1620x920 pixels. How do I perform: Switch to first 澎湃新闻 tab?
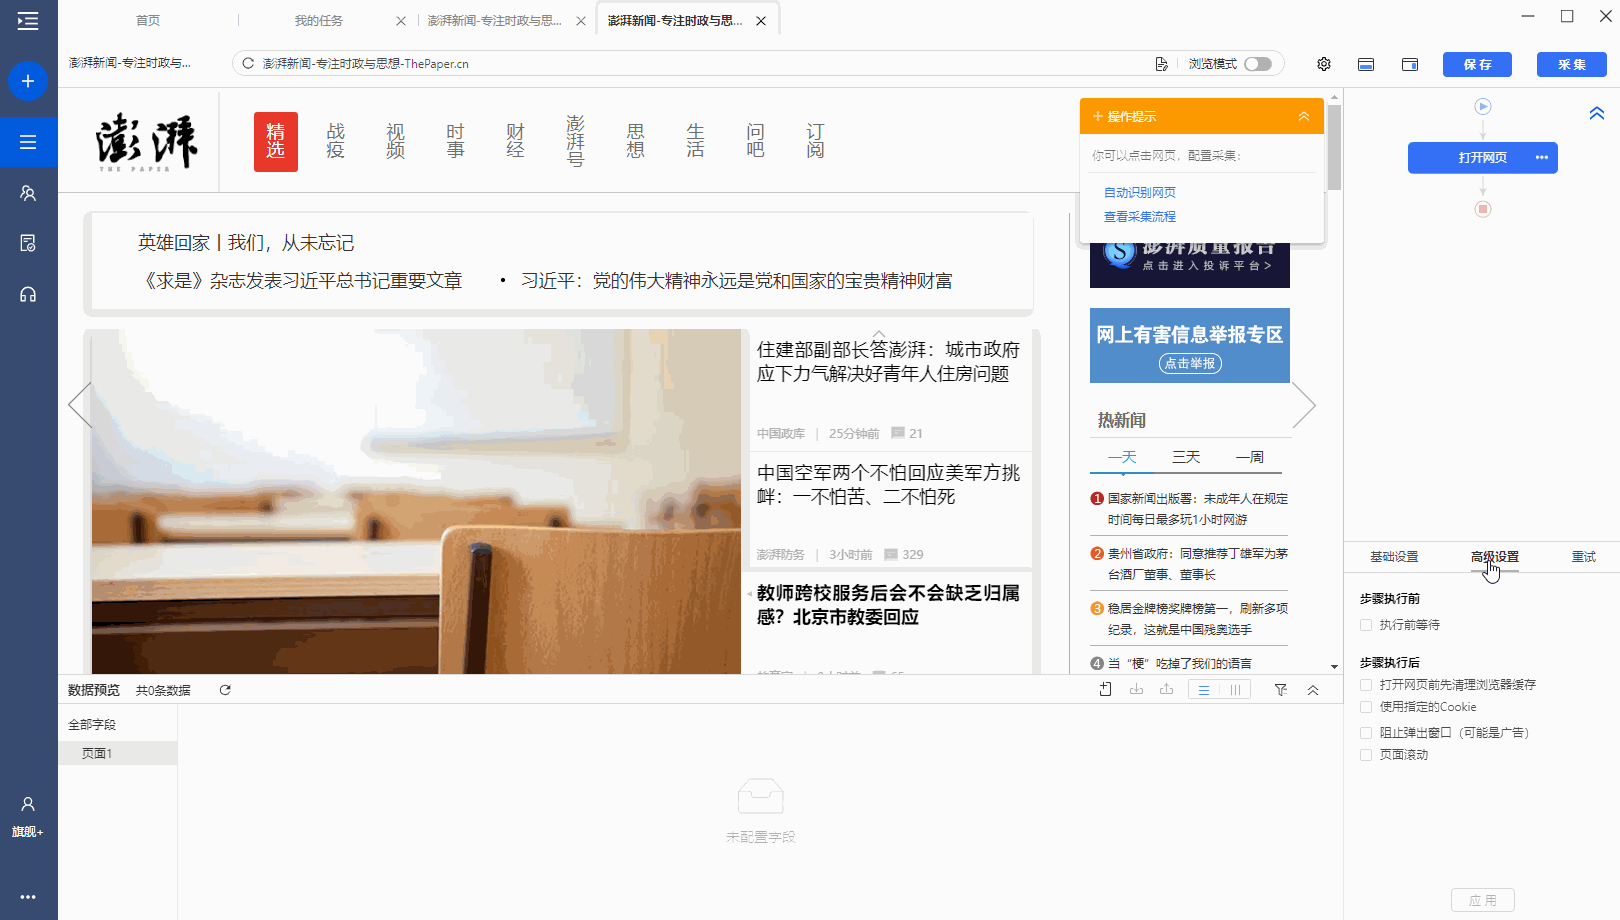494,21
